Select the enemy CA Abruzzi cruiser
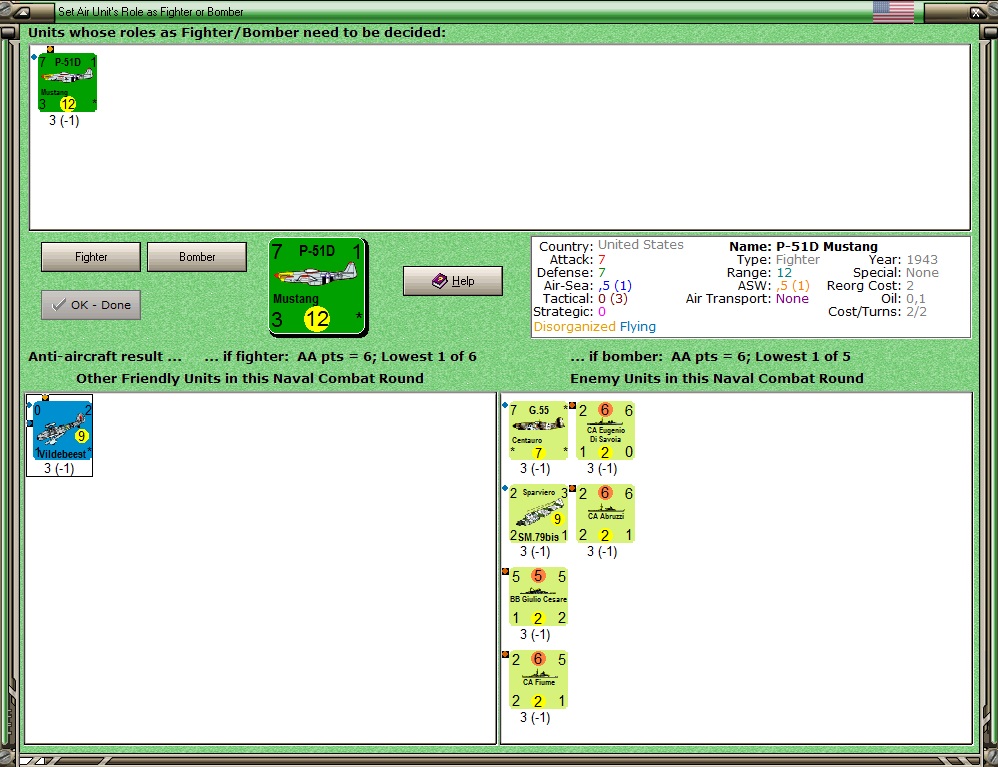The height and width of the screenshot is (767, 998). click(605, 514)
